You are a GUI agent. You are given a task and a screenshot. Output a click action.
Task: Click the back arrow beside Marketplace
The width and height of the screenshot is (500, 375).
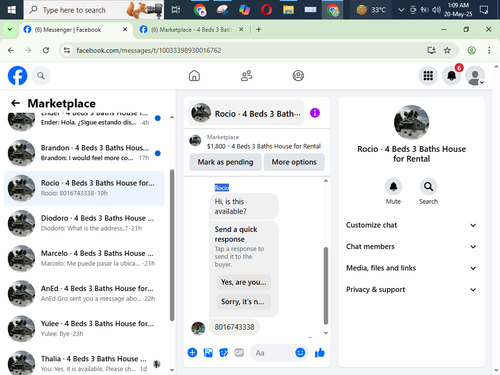pyautogui.click(x=15, y=103)
